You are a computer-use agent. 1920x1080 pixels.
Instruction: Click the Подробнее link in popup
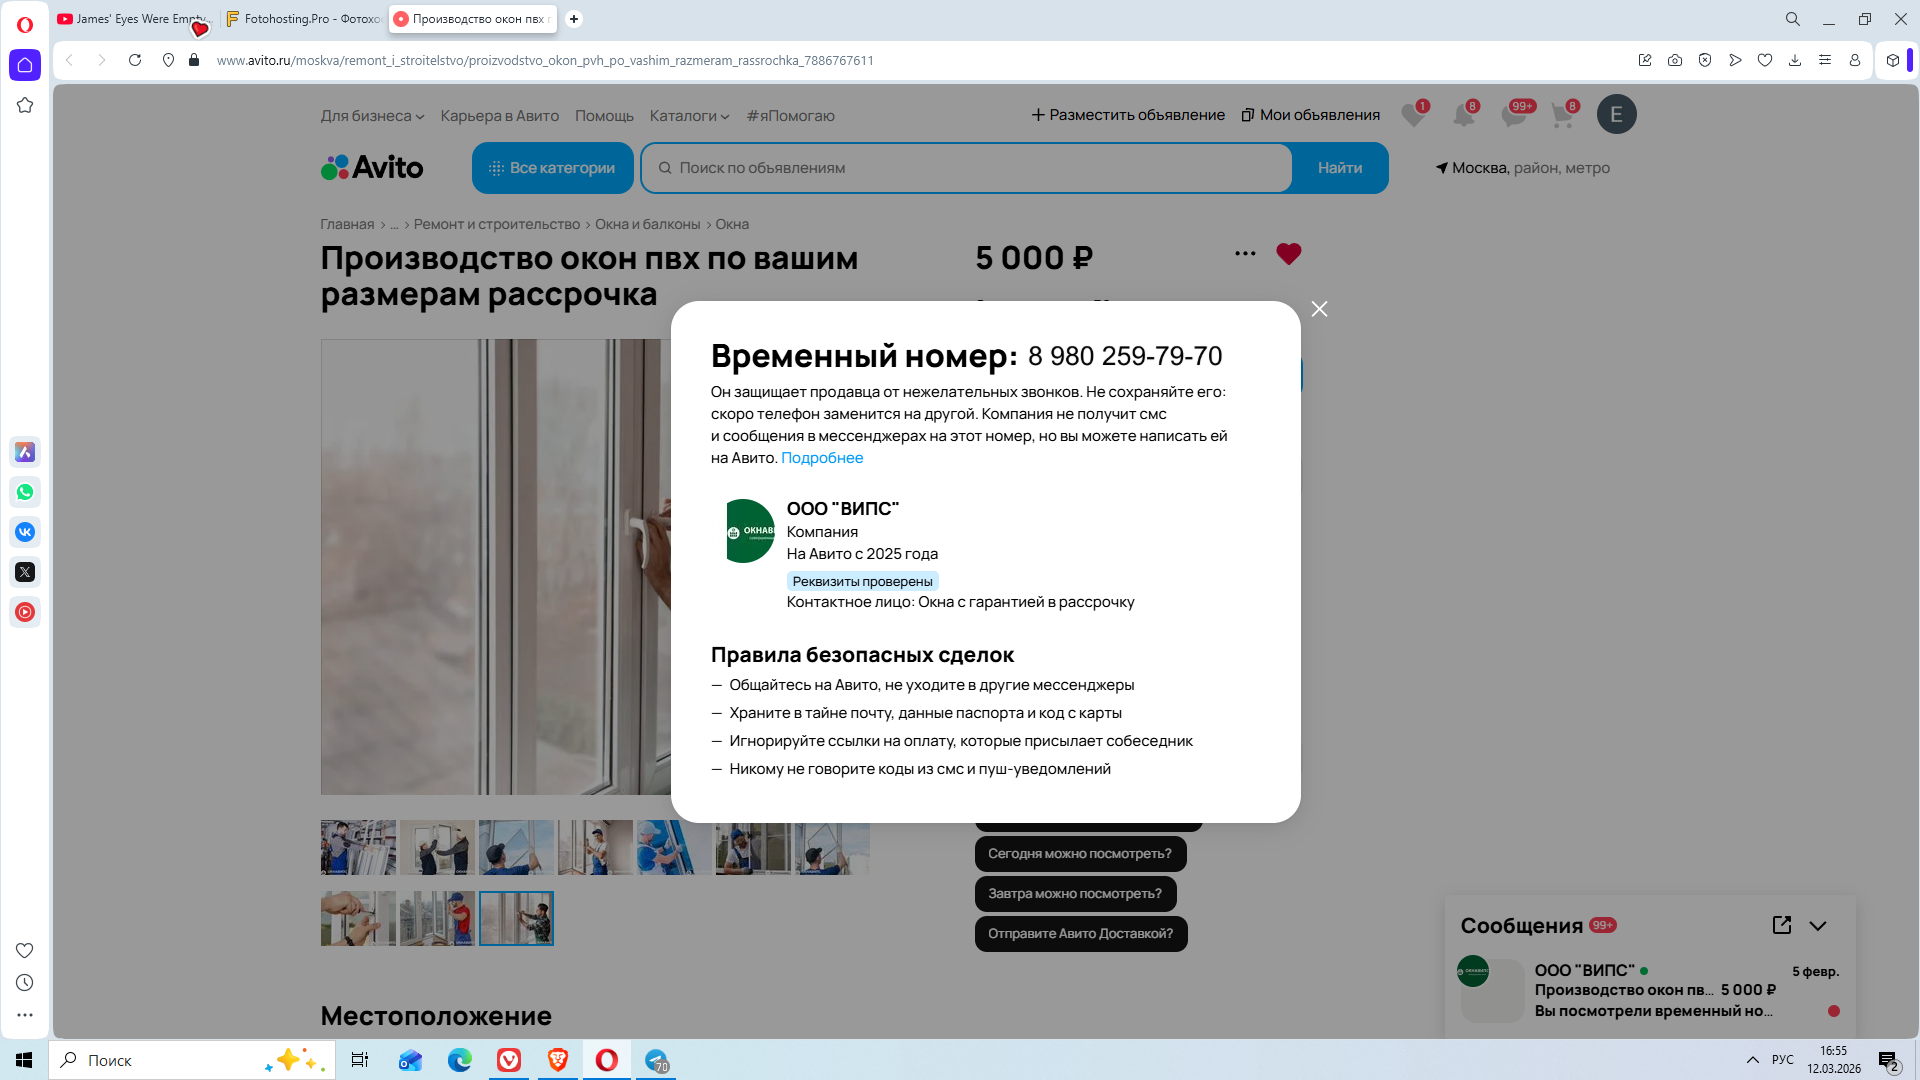pyautogui.click(x=821, y=458)
